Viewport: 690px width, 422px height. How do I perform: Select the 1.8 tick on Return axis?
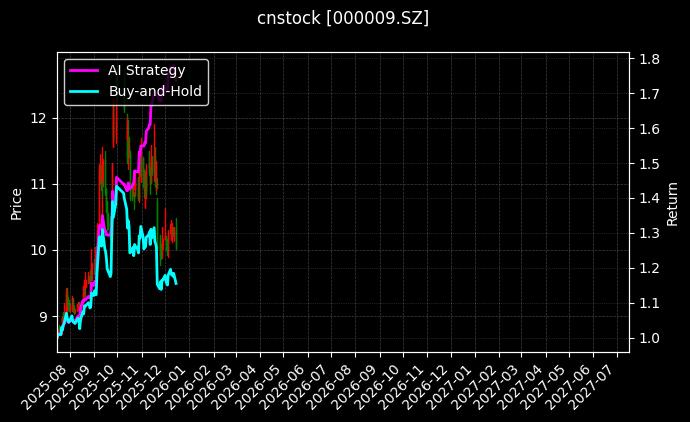tap(649, 59)
